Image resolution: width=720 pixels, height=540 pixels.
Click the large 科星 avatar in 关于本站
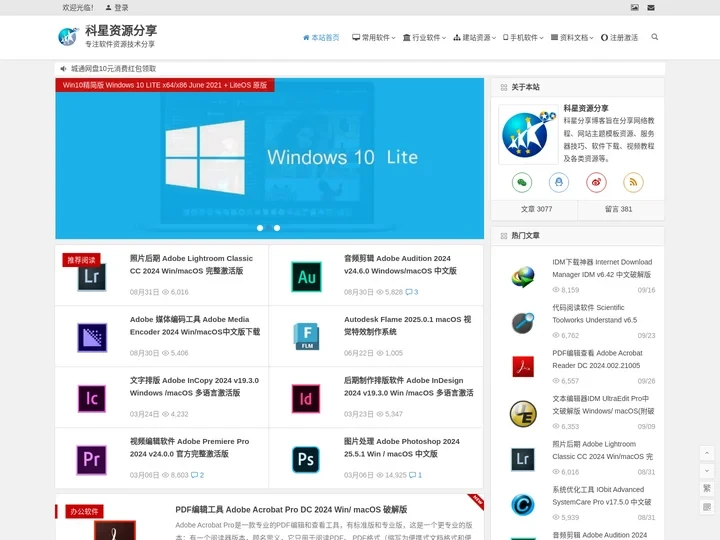pyautogui.click(x=529, y=135)
